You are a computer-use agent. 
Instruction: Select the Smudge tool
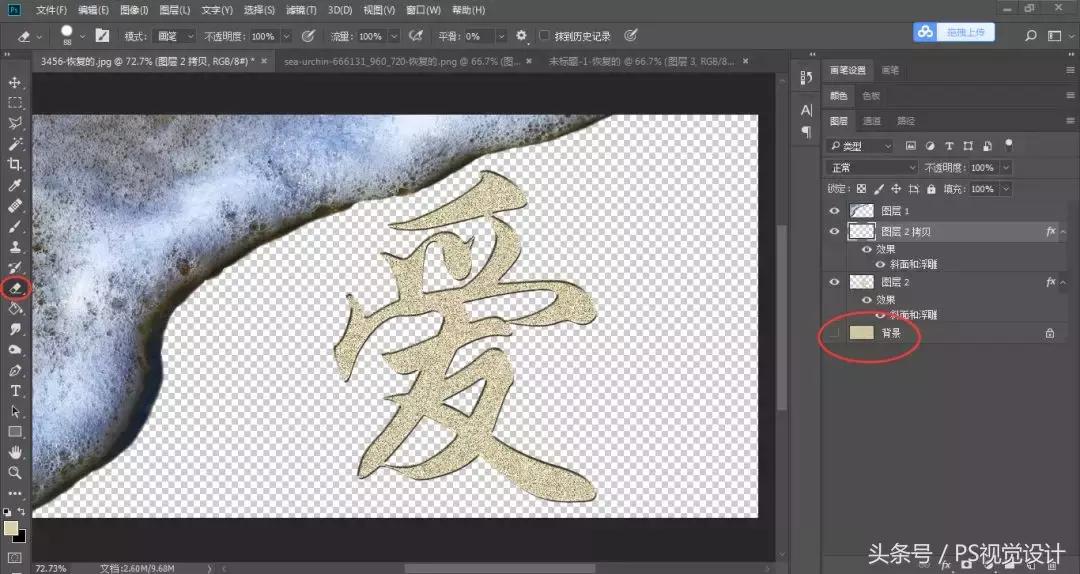pos(14,329)
